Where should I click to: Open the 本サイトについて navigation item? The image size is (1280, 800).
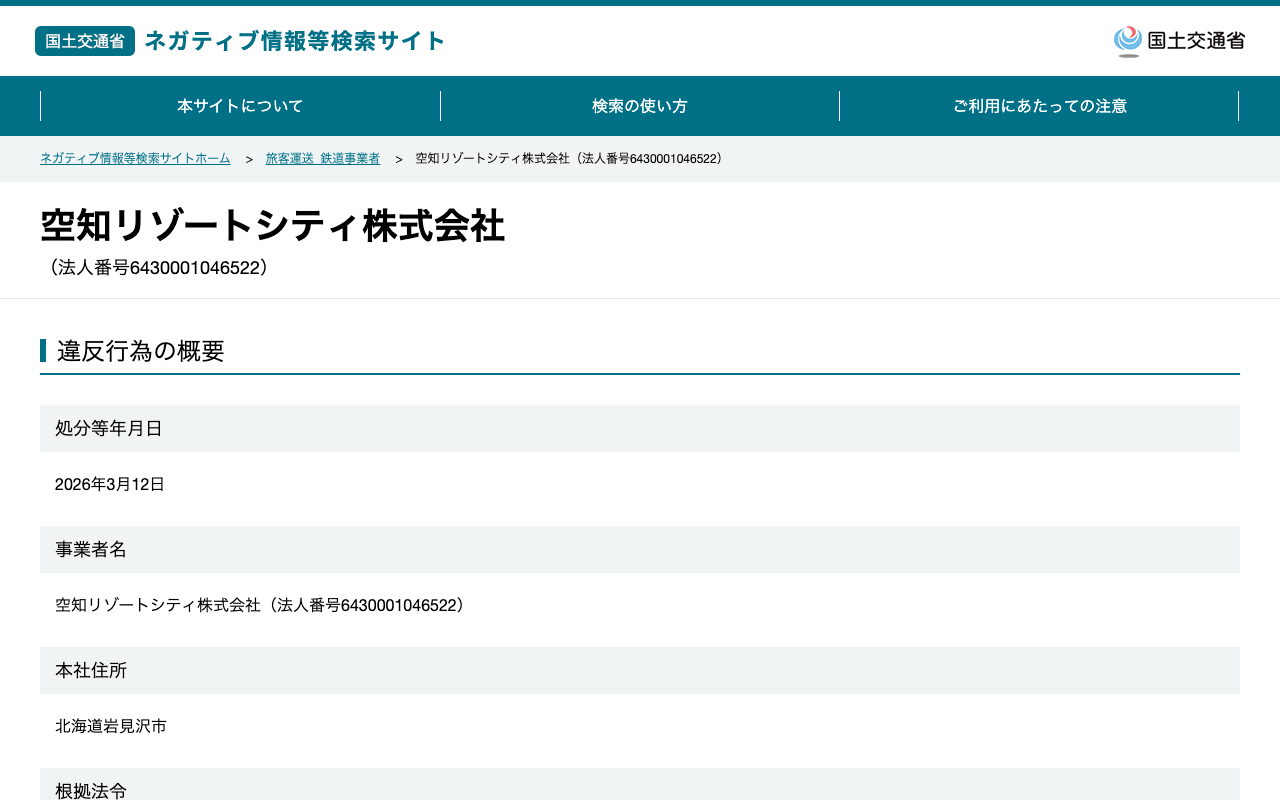[x=240, y=106]
